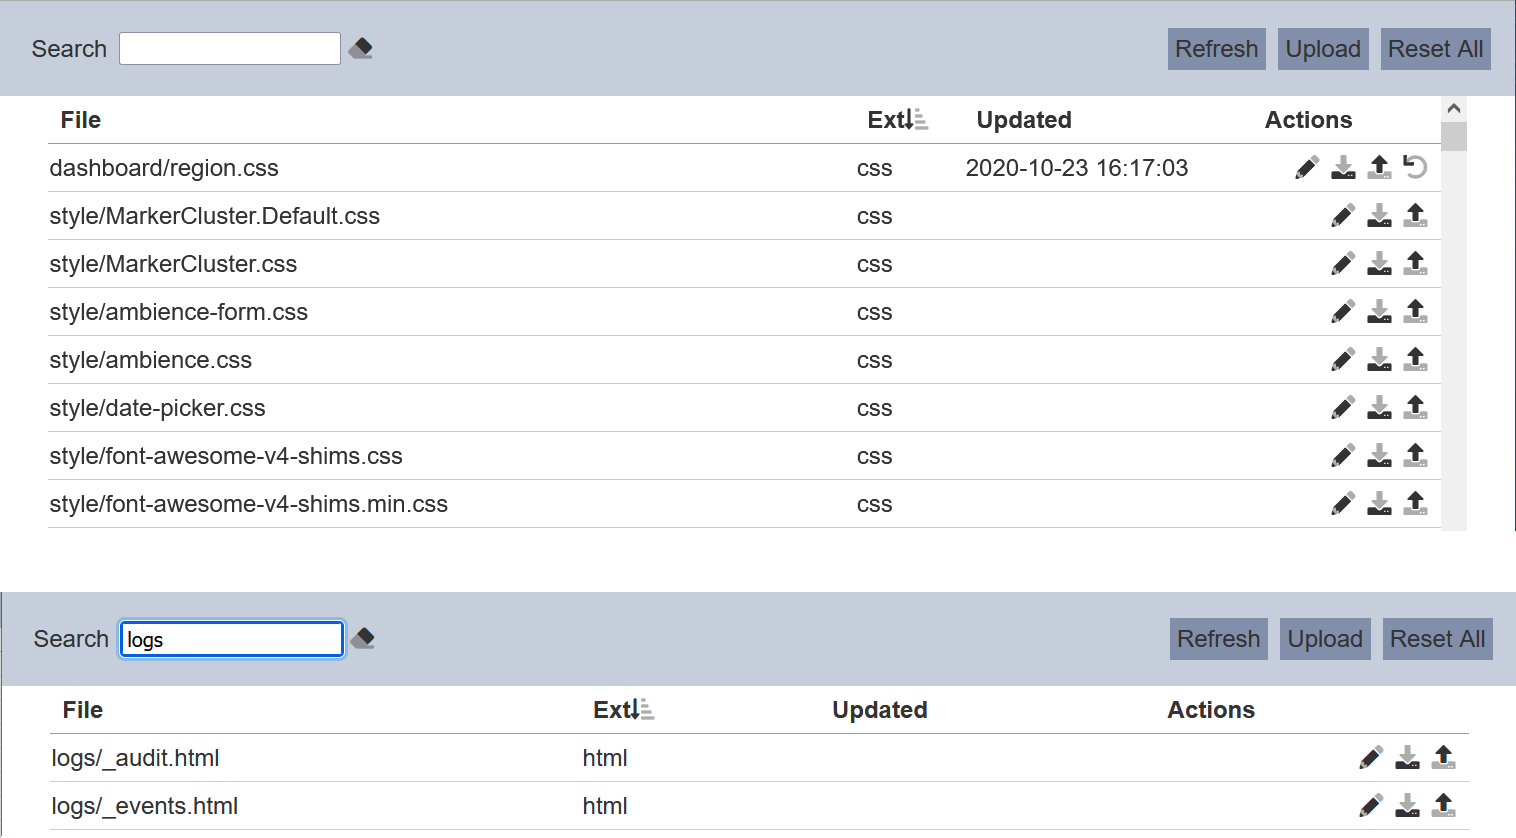Viewport: 1516px width, 838px height.
Task: Sort top table by Ext column
Action: [x=897, y=120]
